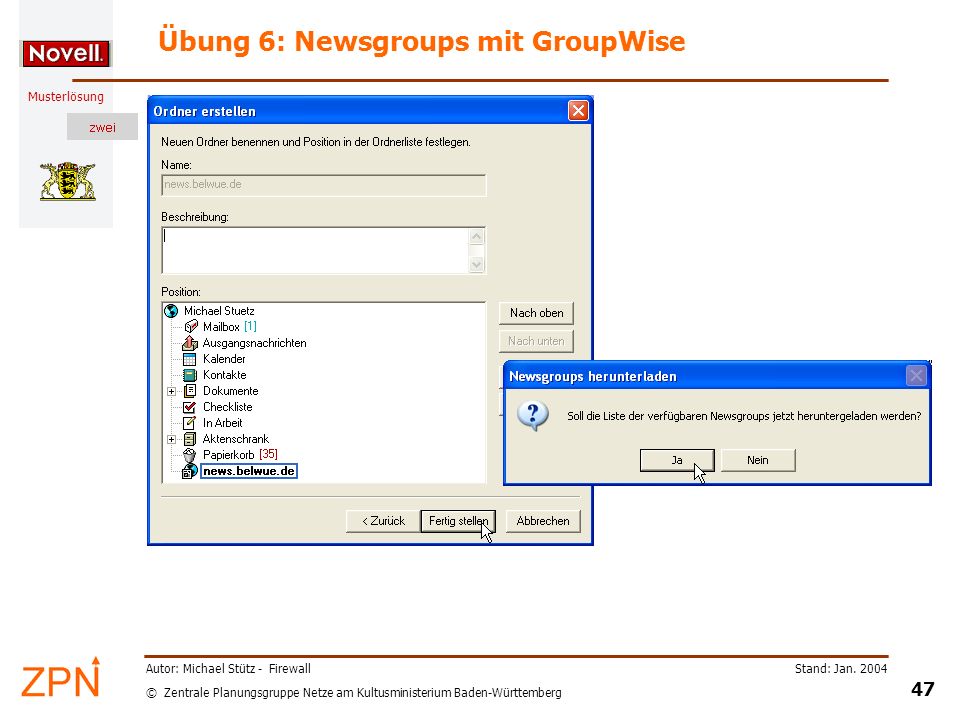960x720 pixels.
Task: Click the Name field with news.belwue.de
Action: (x=324, y=185)
